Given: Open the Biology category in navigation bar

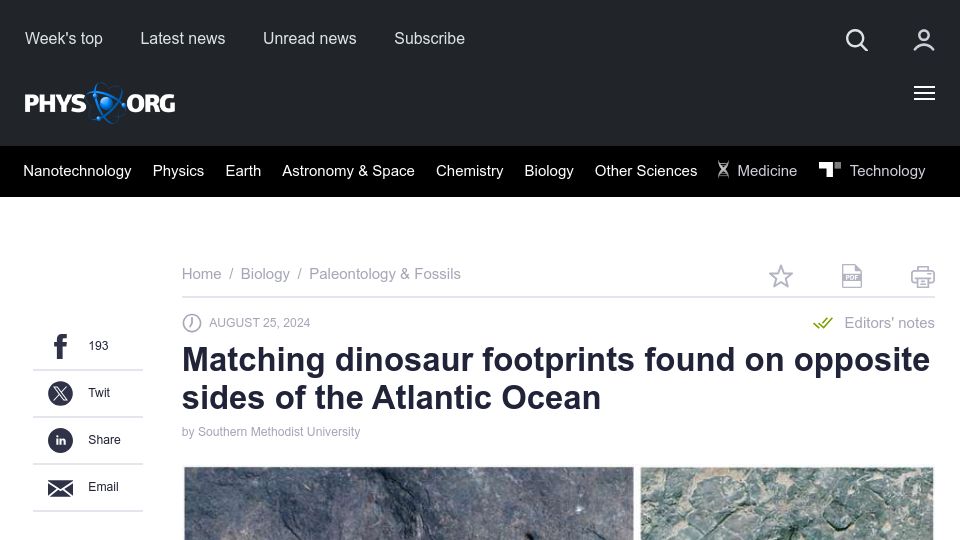Looking at the screenshot, I should (x=549, y=171).
